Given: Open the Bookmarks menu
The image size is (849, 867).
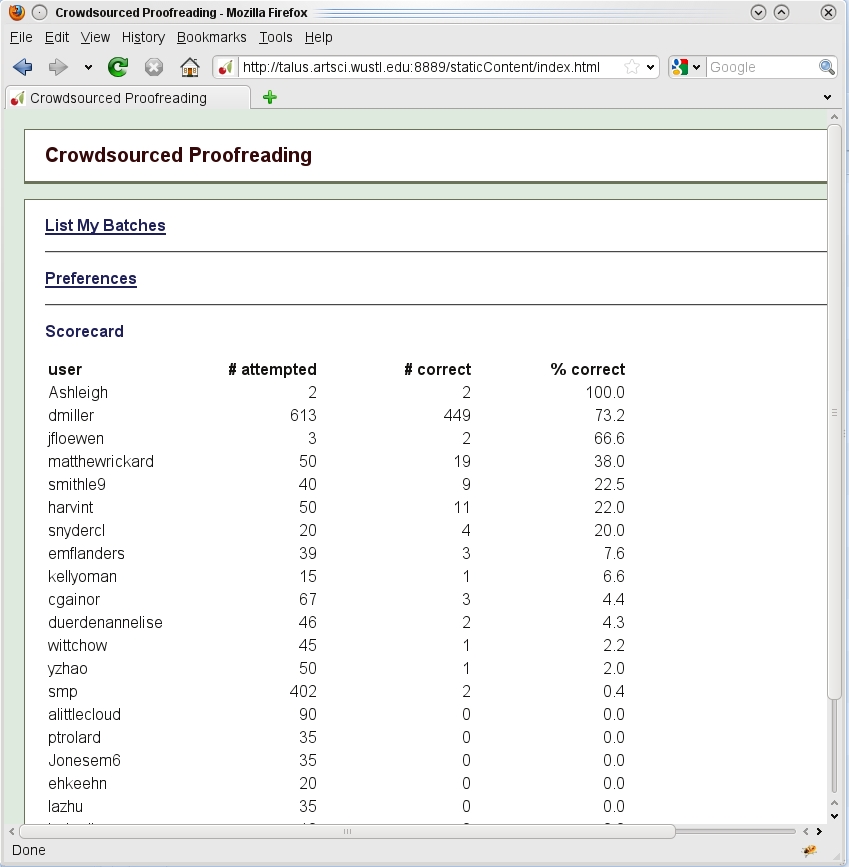Looking at the screenshot, I should (x=211, y=37).
